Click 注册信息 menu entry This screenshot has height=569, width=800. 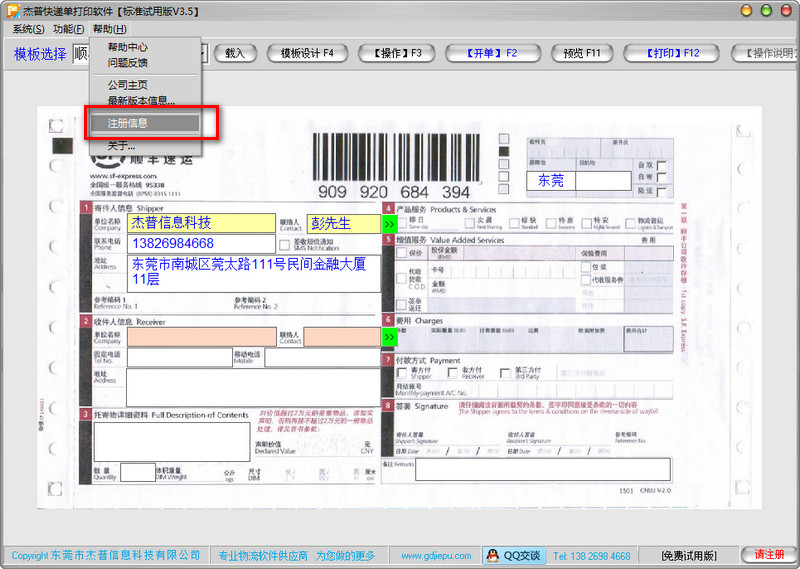click(x=145, y=123)
